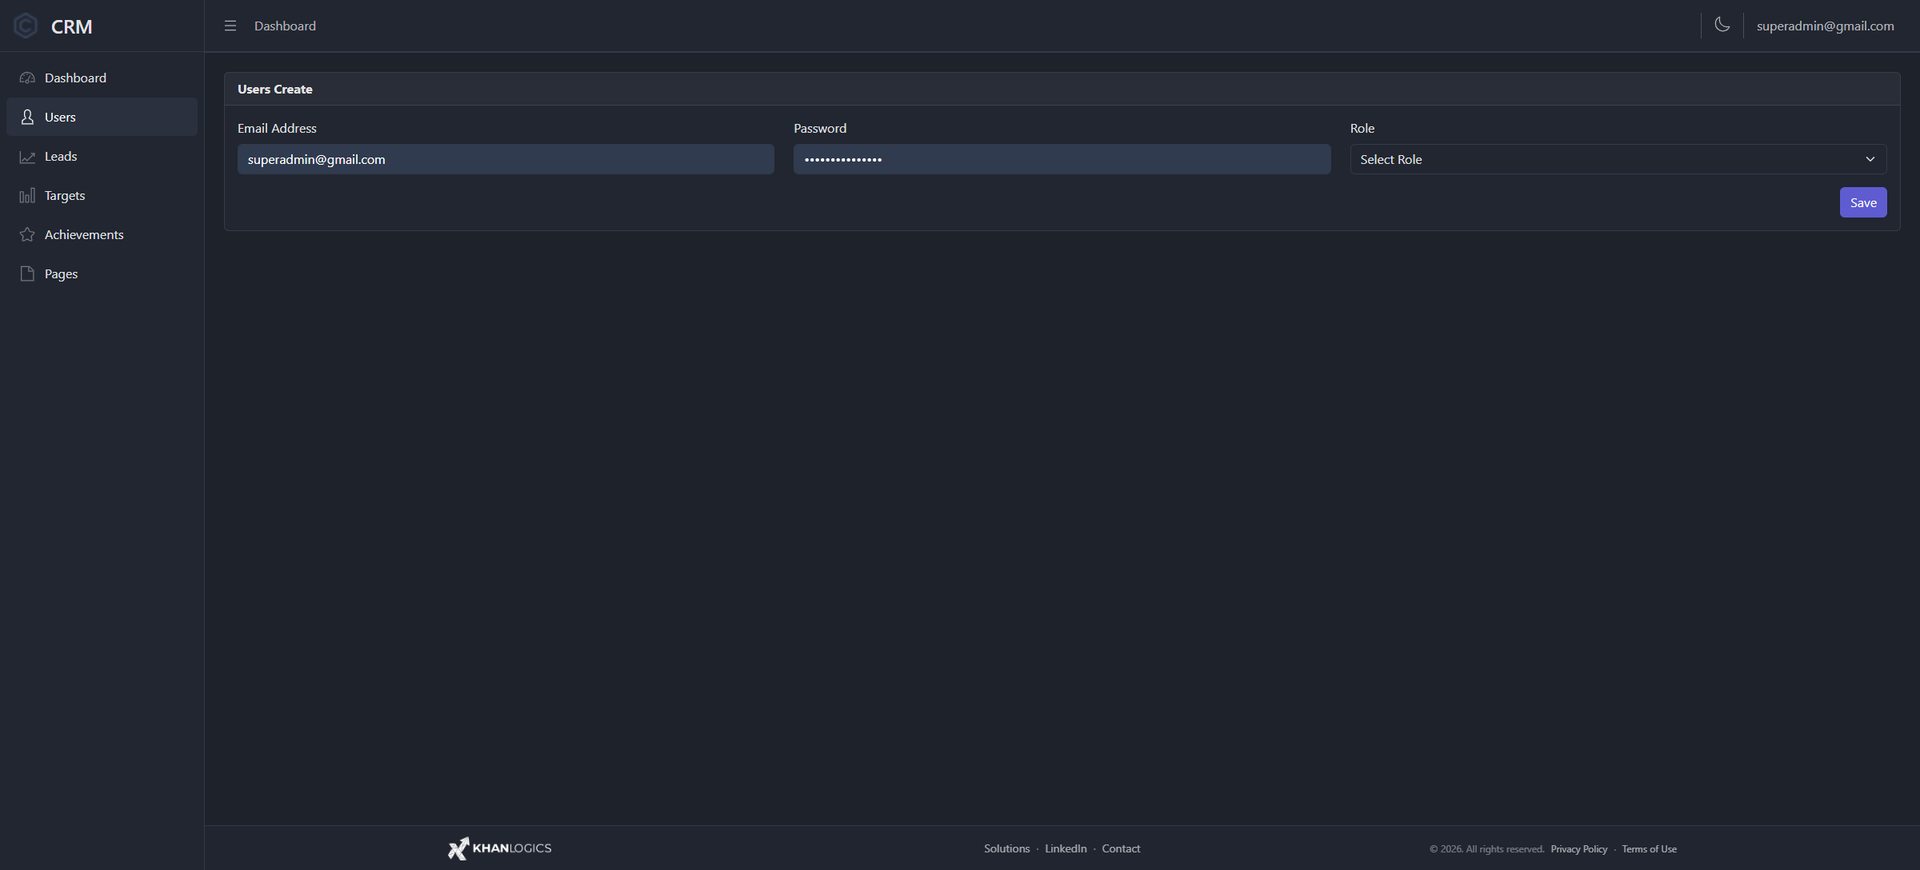This screenshot has width=1920, height=870.
Task: Click the CRM brand title text
Action: [x=72, y=27]
